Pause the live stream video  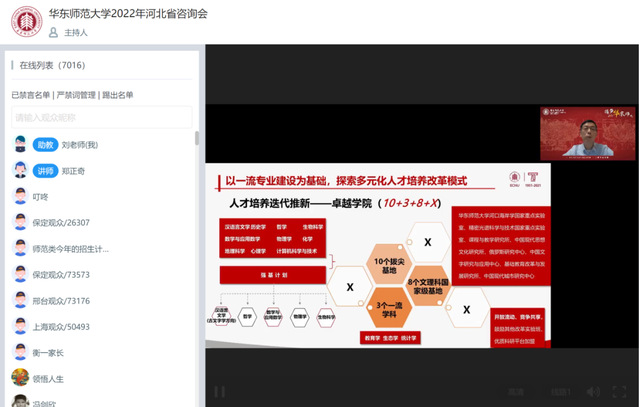click(x=220, y=392)
